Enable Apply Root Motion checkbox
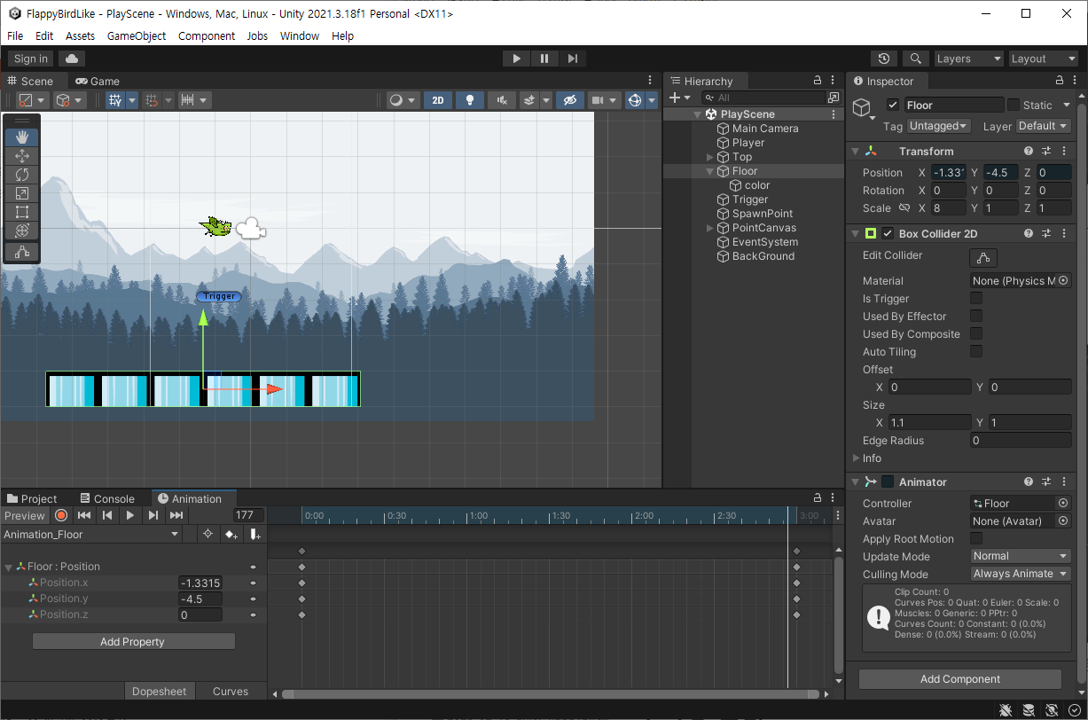1088x720 pixels. [976, 539]
